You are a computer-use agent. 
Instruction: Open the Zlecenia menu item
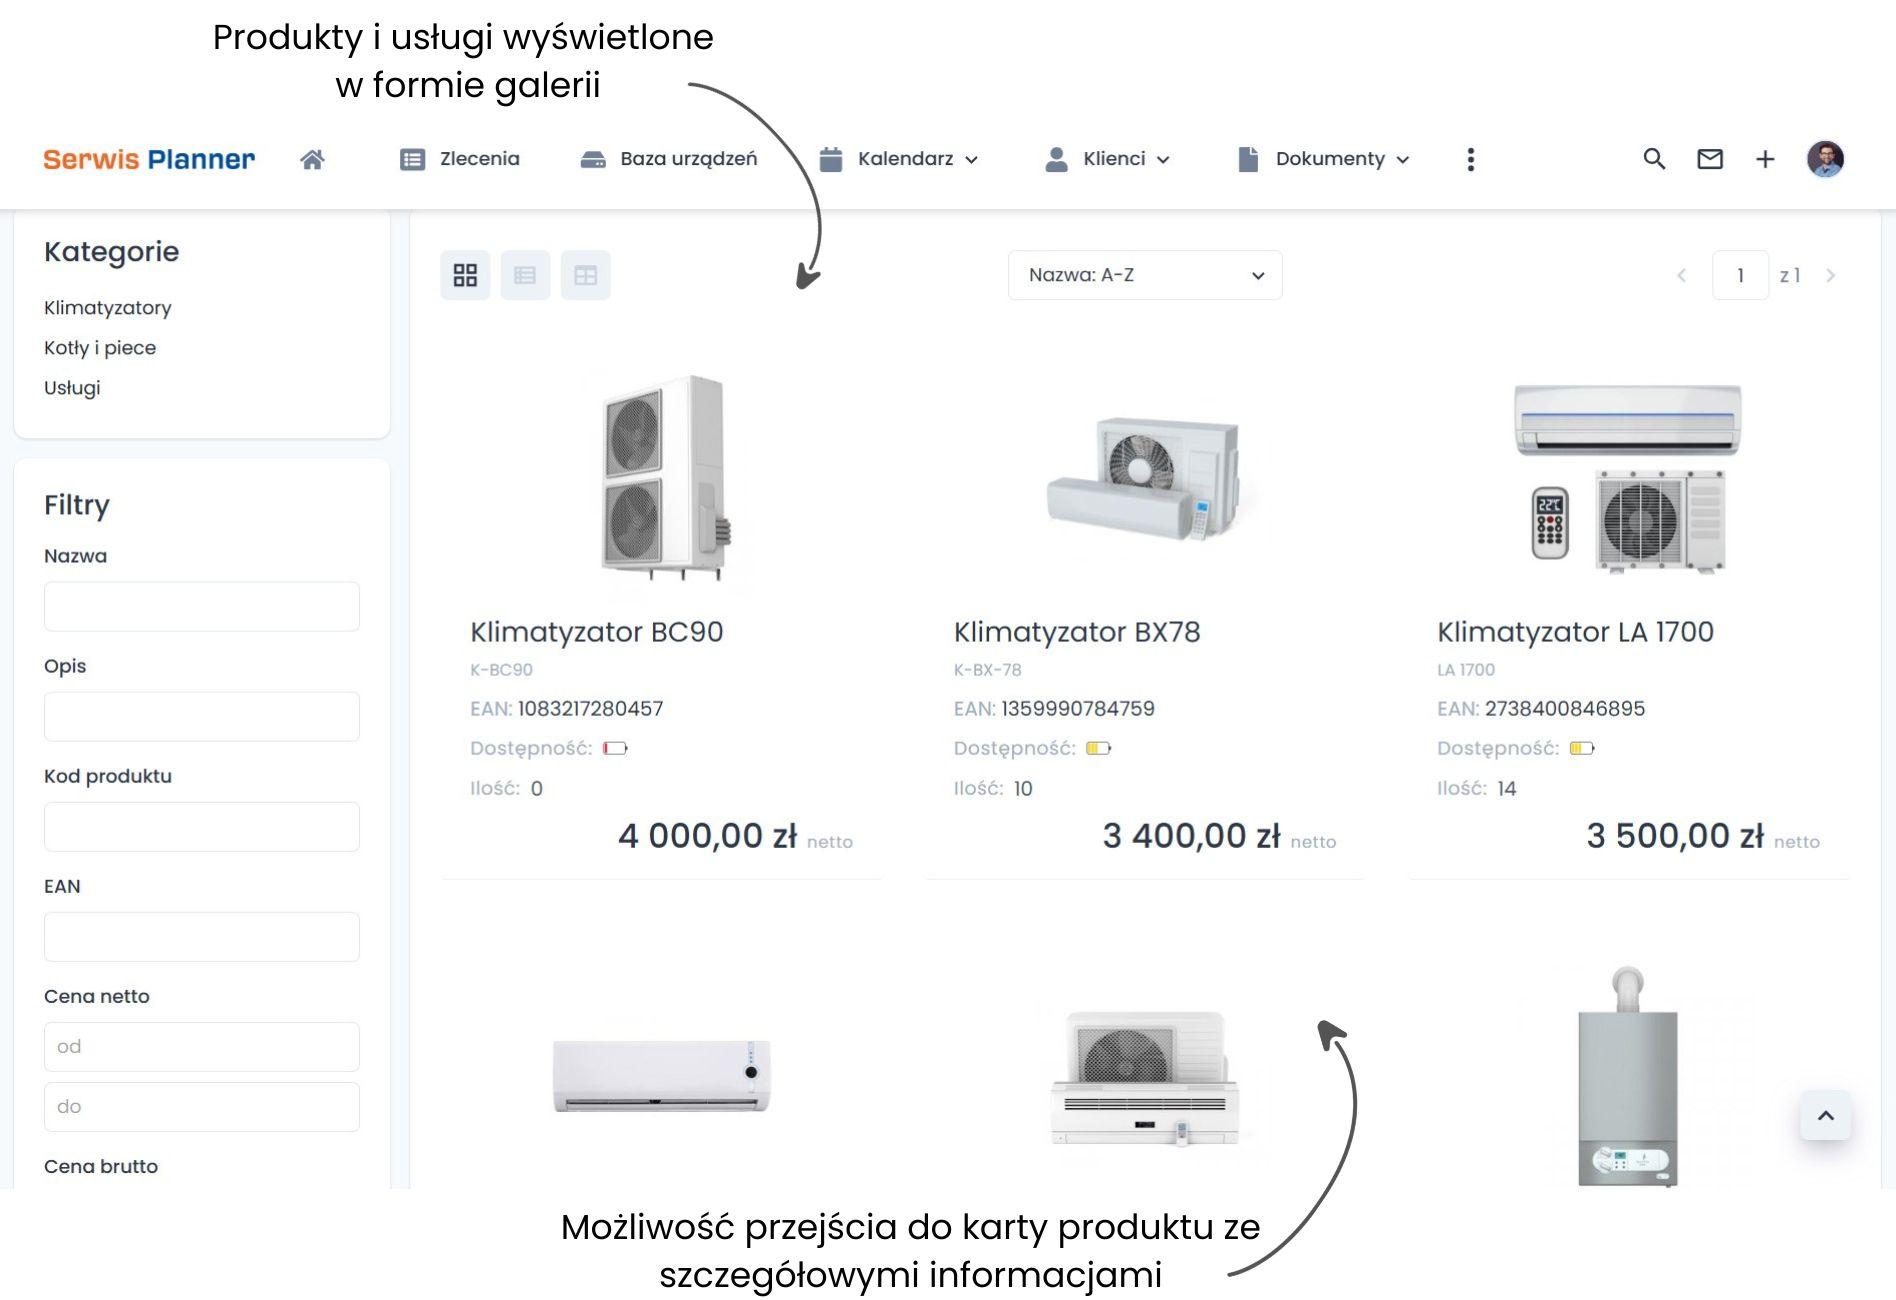(x=460, y=159)
